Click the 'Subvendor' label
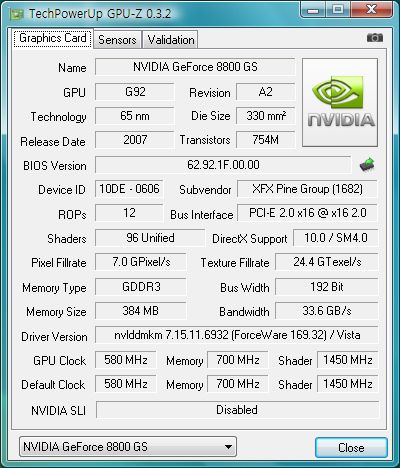 (x=205, y=190)
